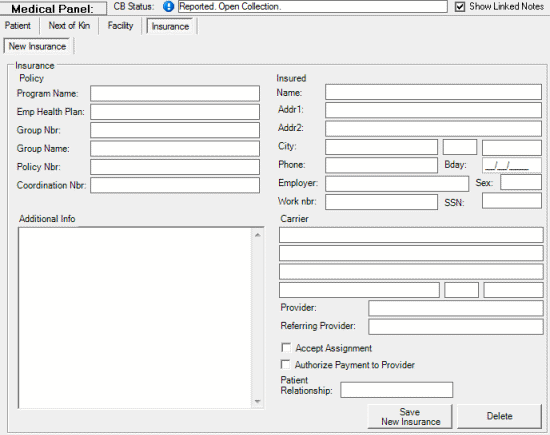Viewport: 550px width, 435px height.
Task: Click the Program Name input field
Action: point(175,94)
